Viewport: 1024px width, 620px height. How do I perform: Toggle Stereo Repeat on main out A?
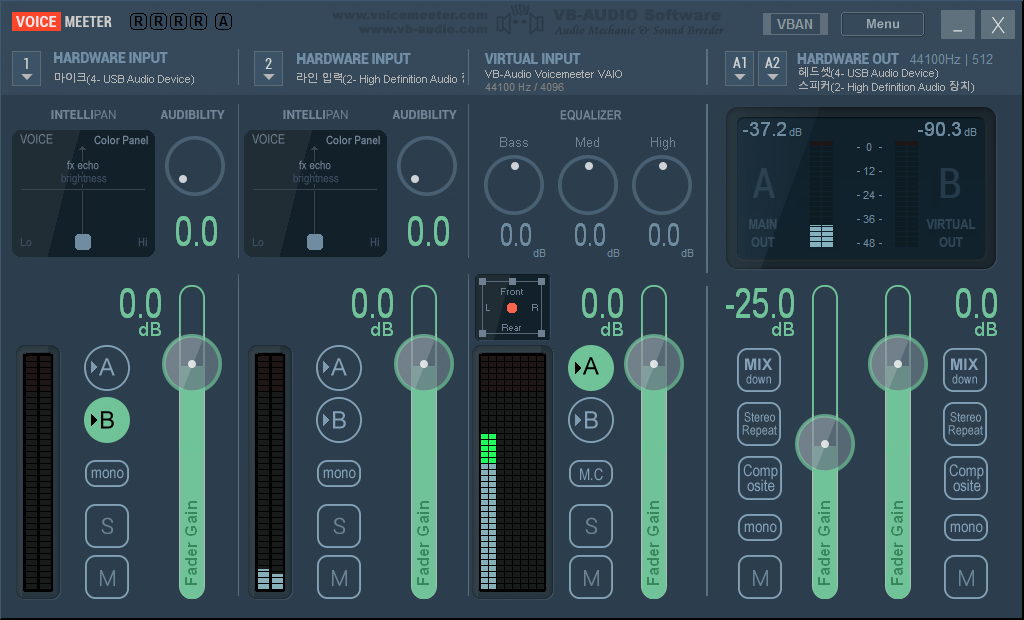(x=760, y=424)
